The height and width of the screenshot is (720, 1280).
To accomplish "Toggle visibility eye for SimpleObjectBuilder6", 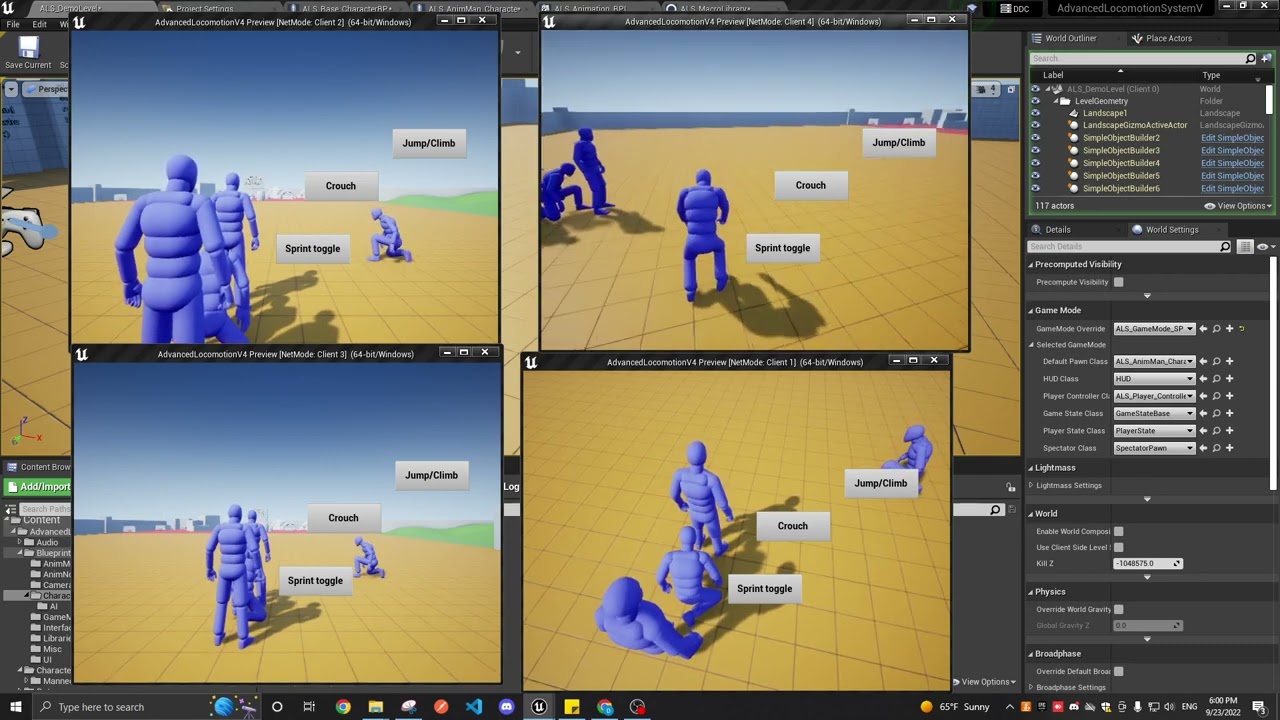I will [x=1035, y=188].
